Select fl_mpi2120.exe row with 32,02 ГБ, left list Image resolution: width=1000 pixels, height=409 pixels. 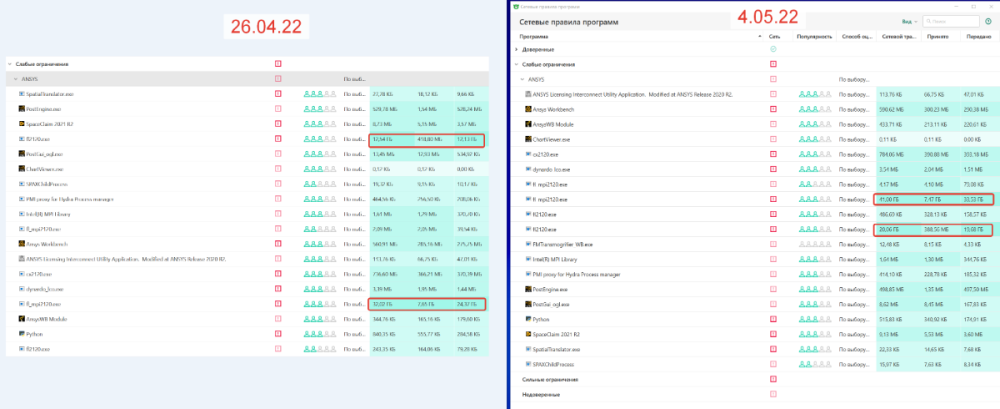click(247, 304)
